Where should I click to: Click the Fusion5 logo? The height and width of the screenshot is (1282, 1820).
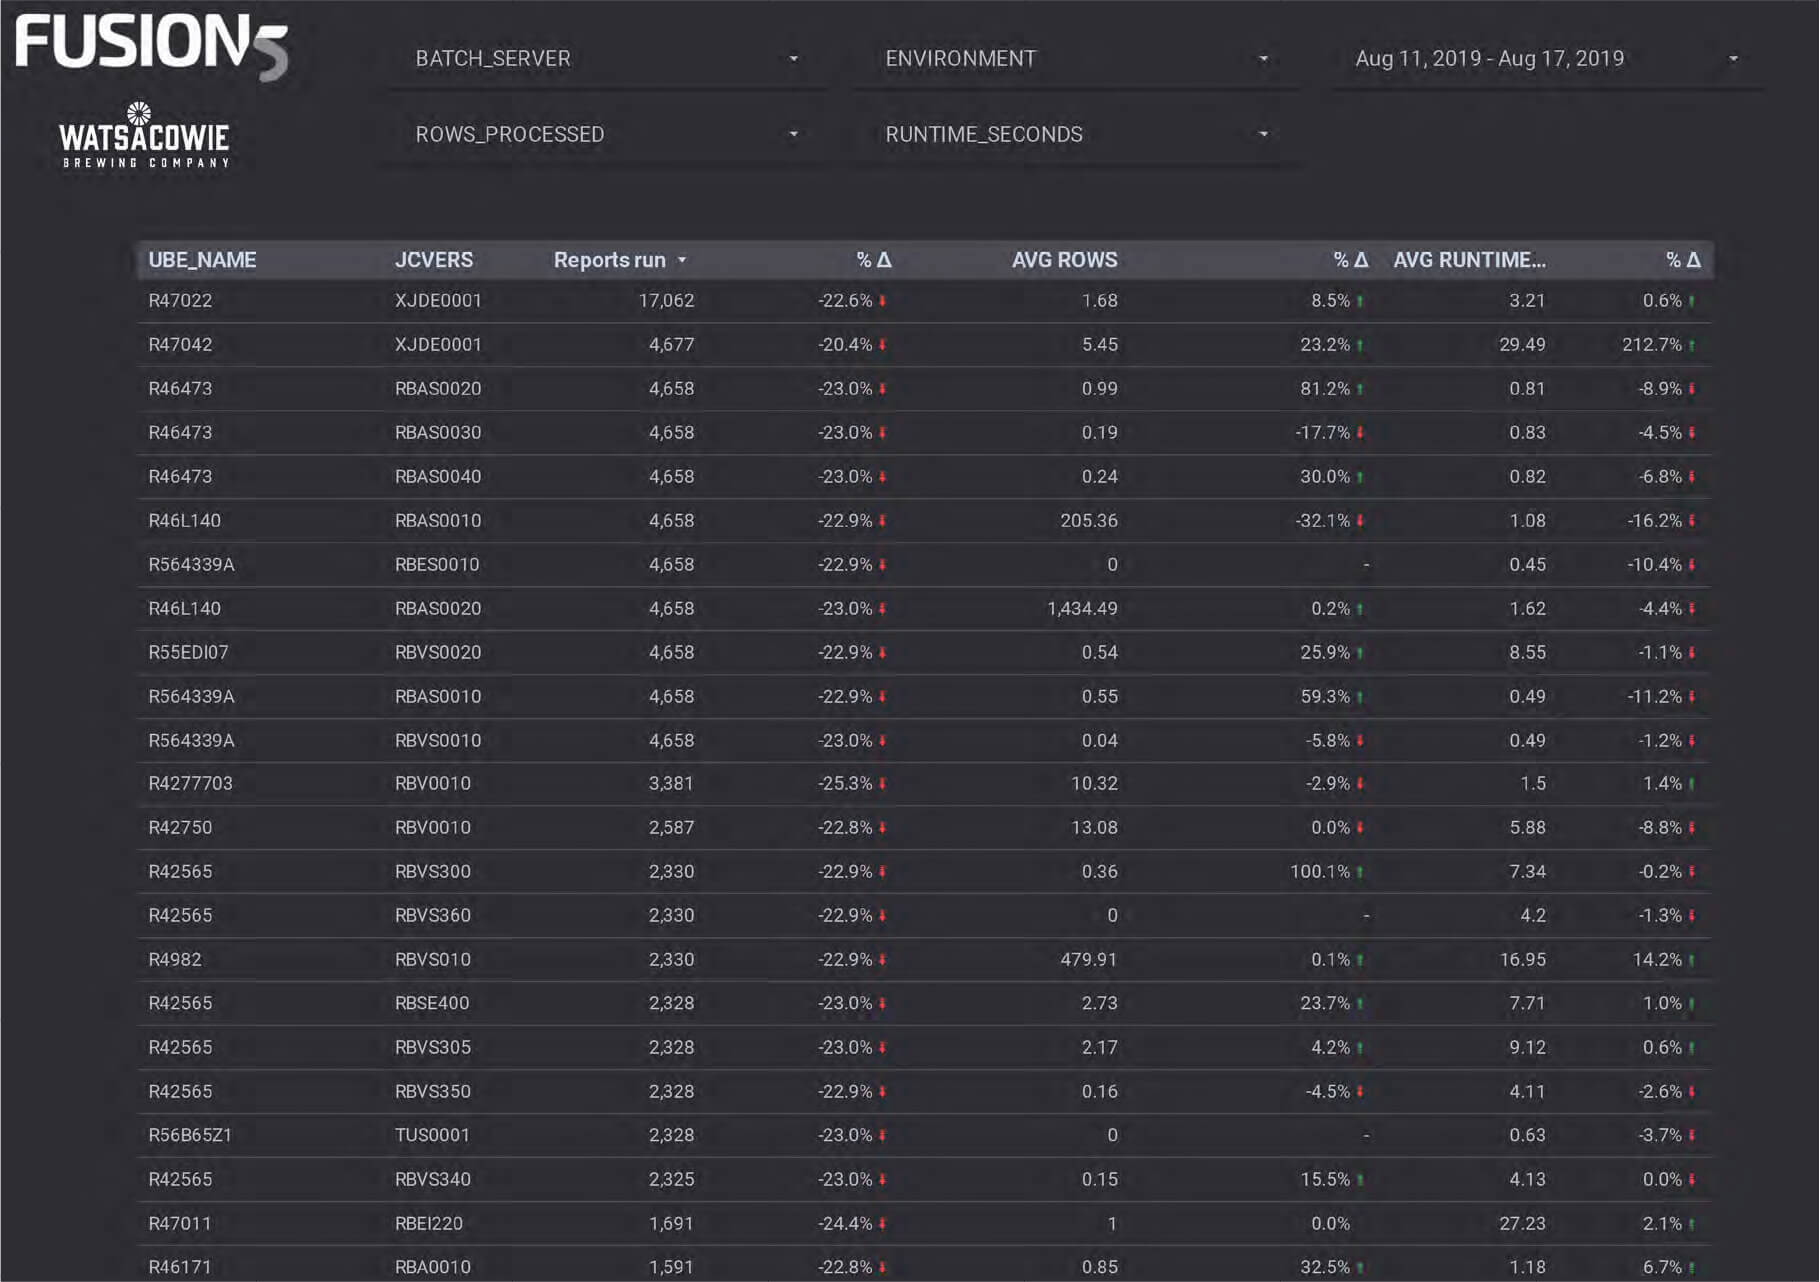pos(151,45)
